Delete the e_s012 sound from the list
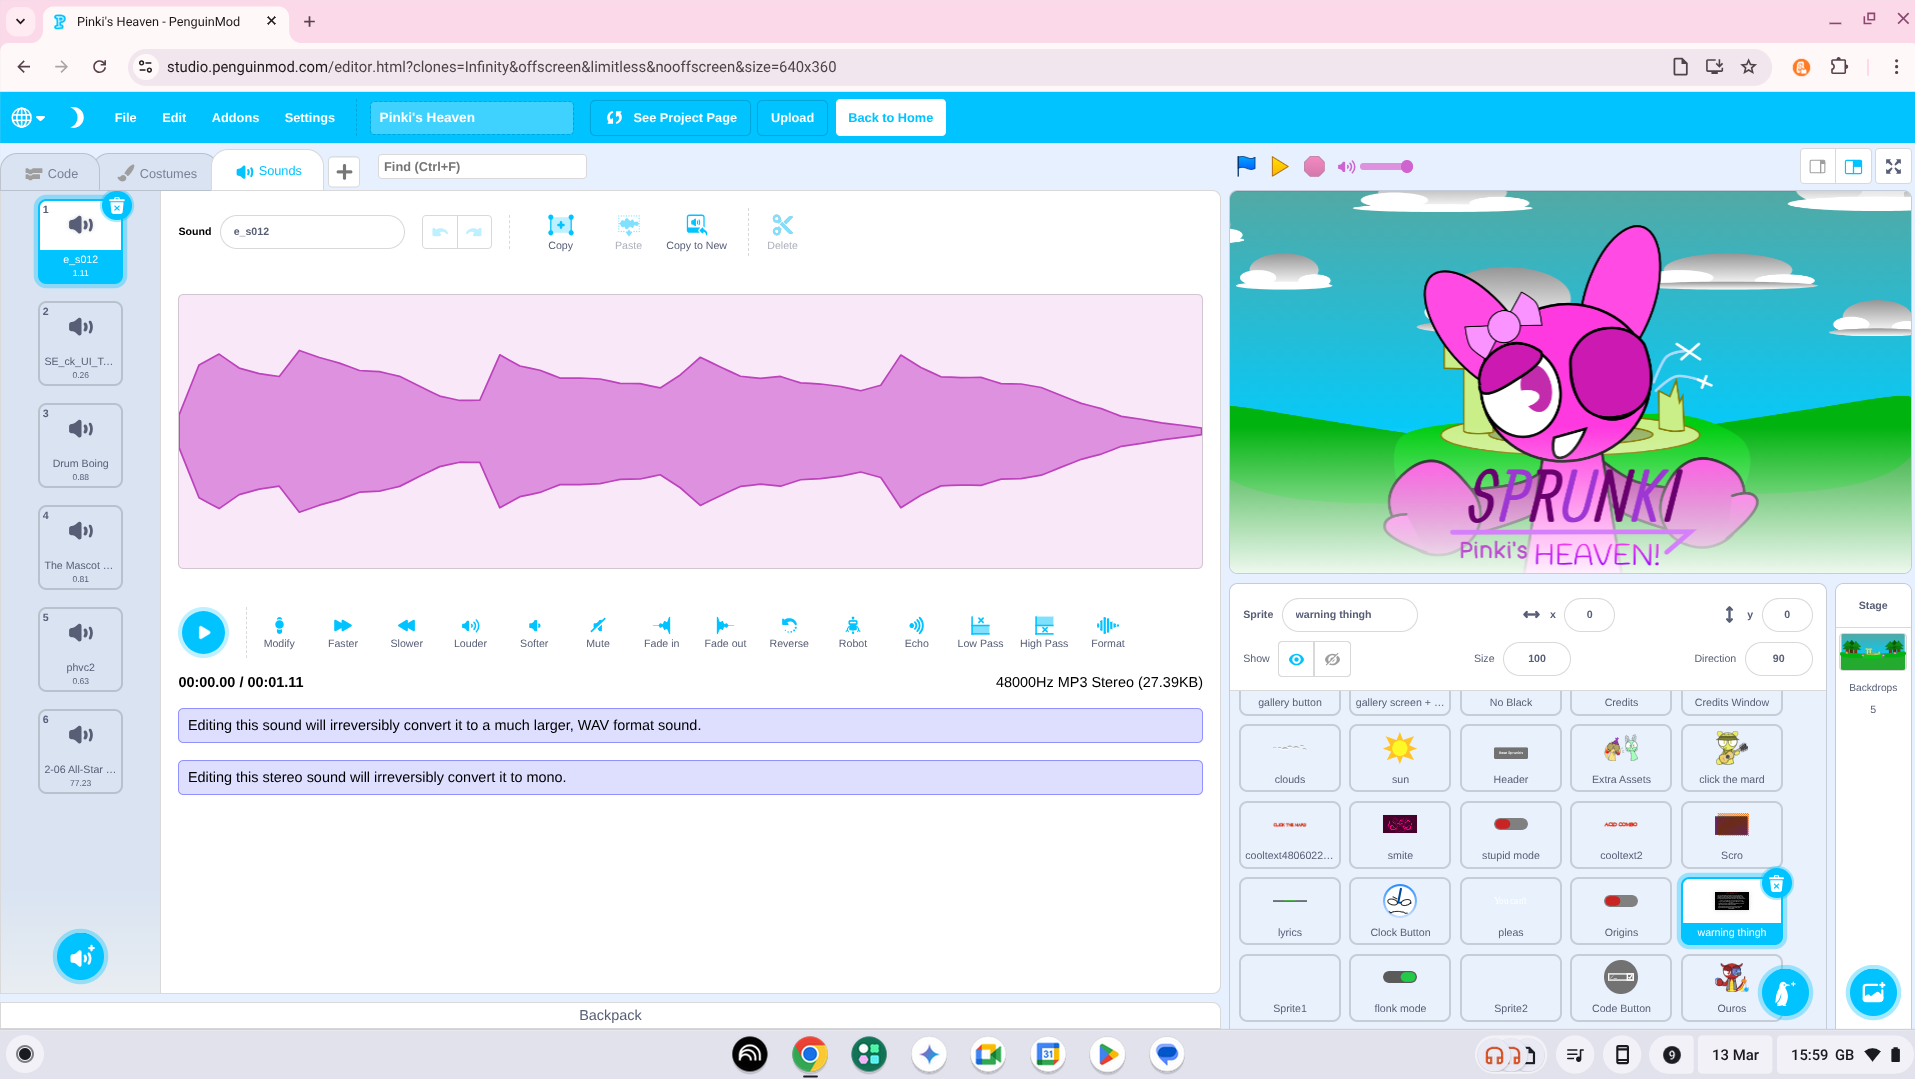The height and width of the screenshot is (1079, 1915). 117,206
